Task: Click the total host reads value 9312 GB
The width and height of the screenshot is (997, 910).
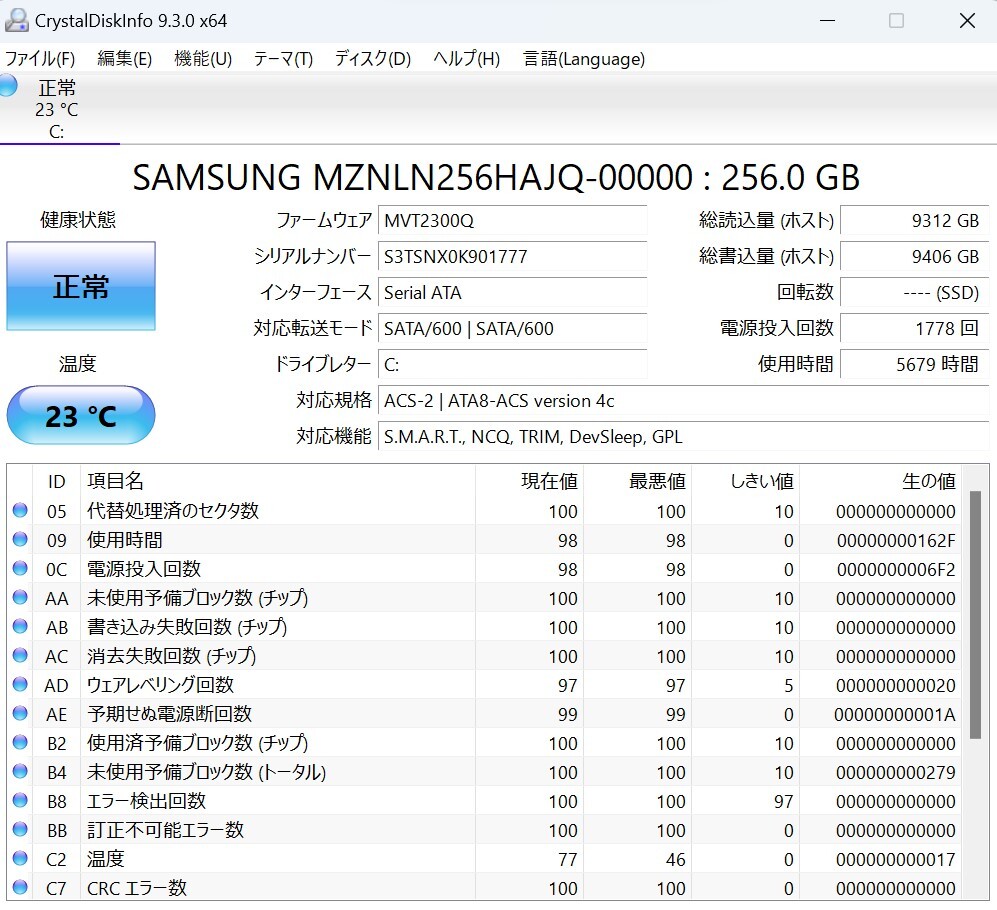Action: pos(914,221)
